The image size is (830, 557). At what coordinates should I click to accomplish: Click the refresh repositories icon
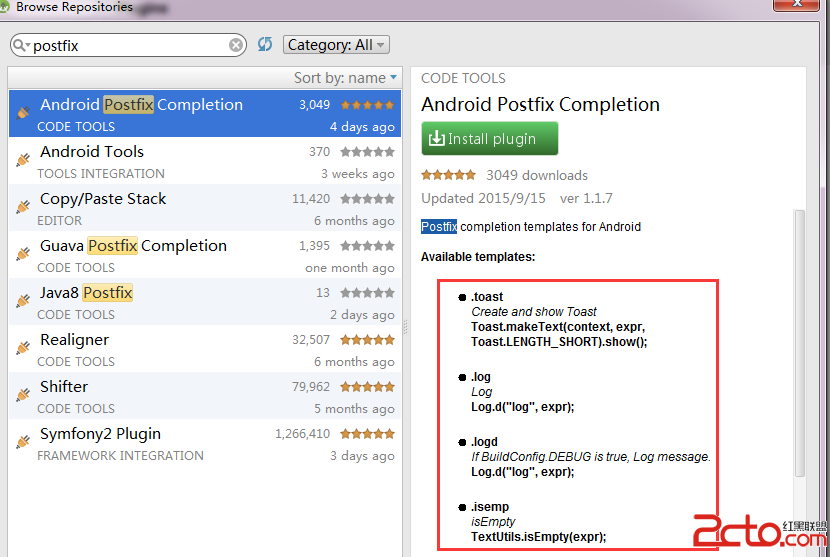pyautogui.click(x=265, y=44)
